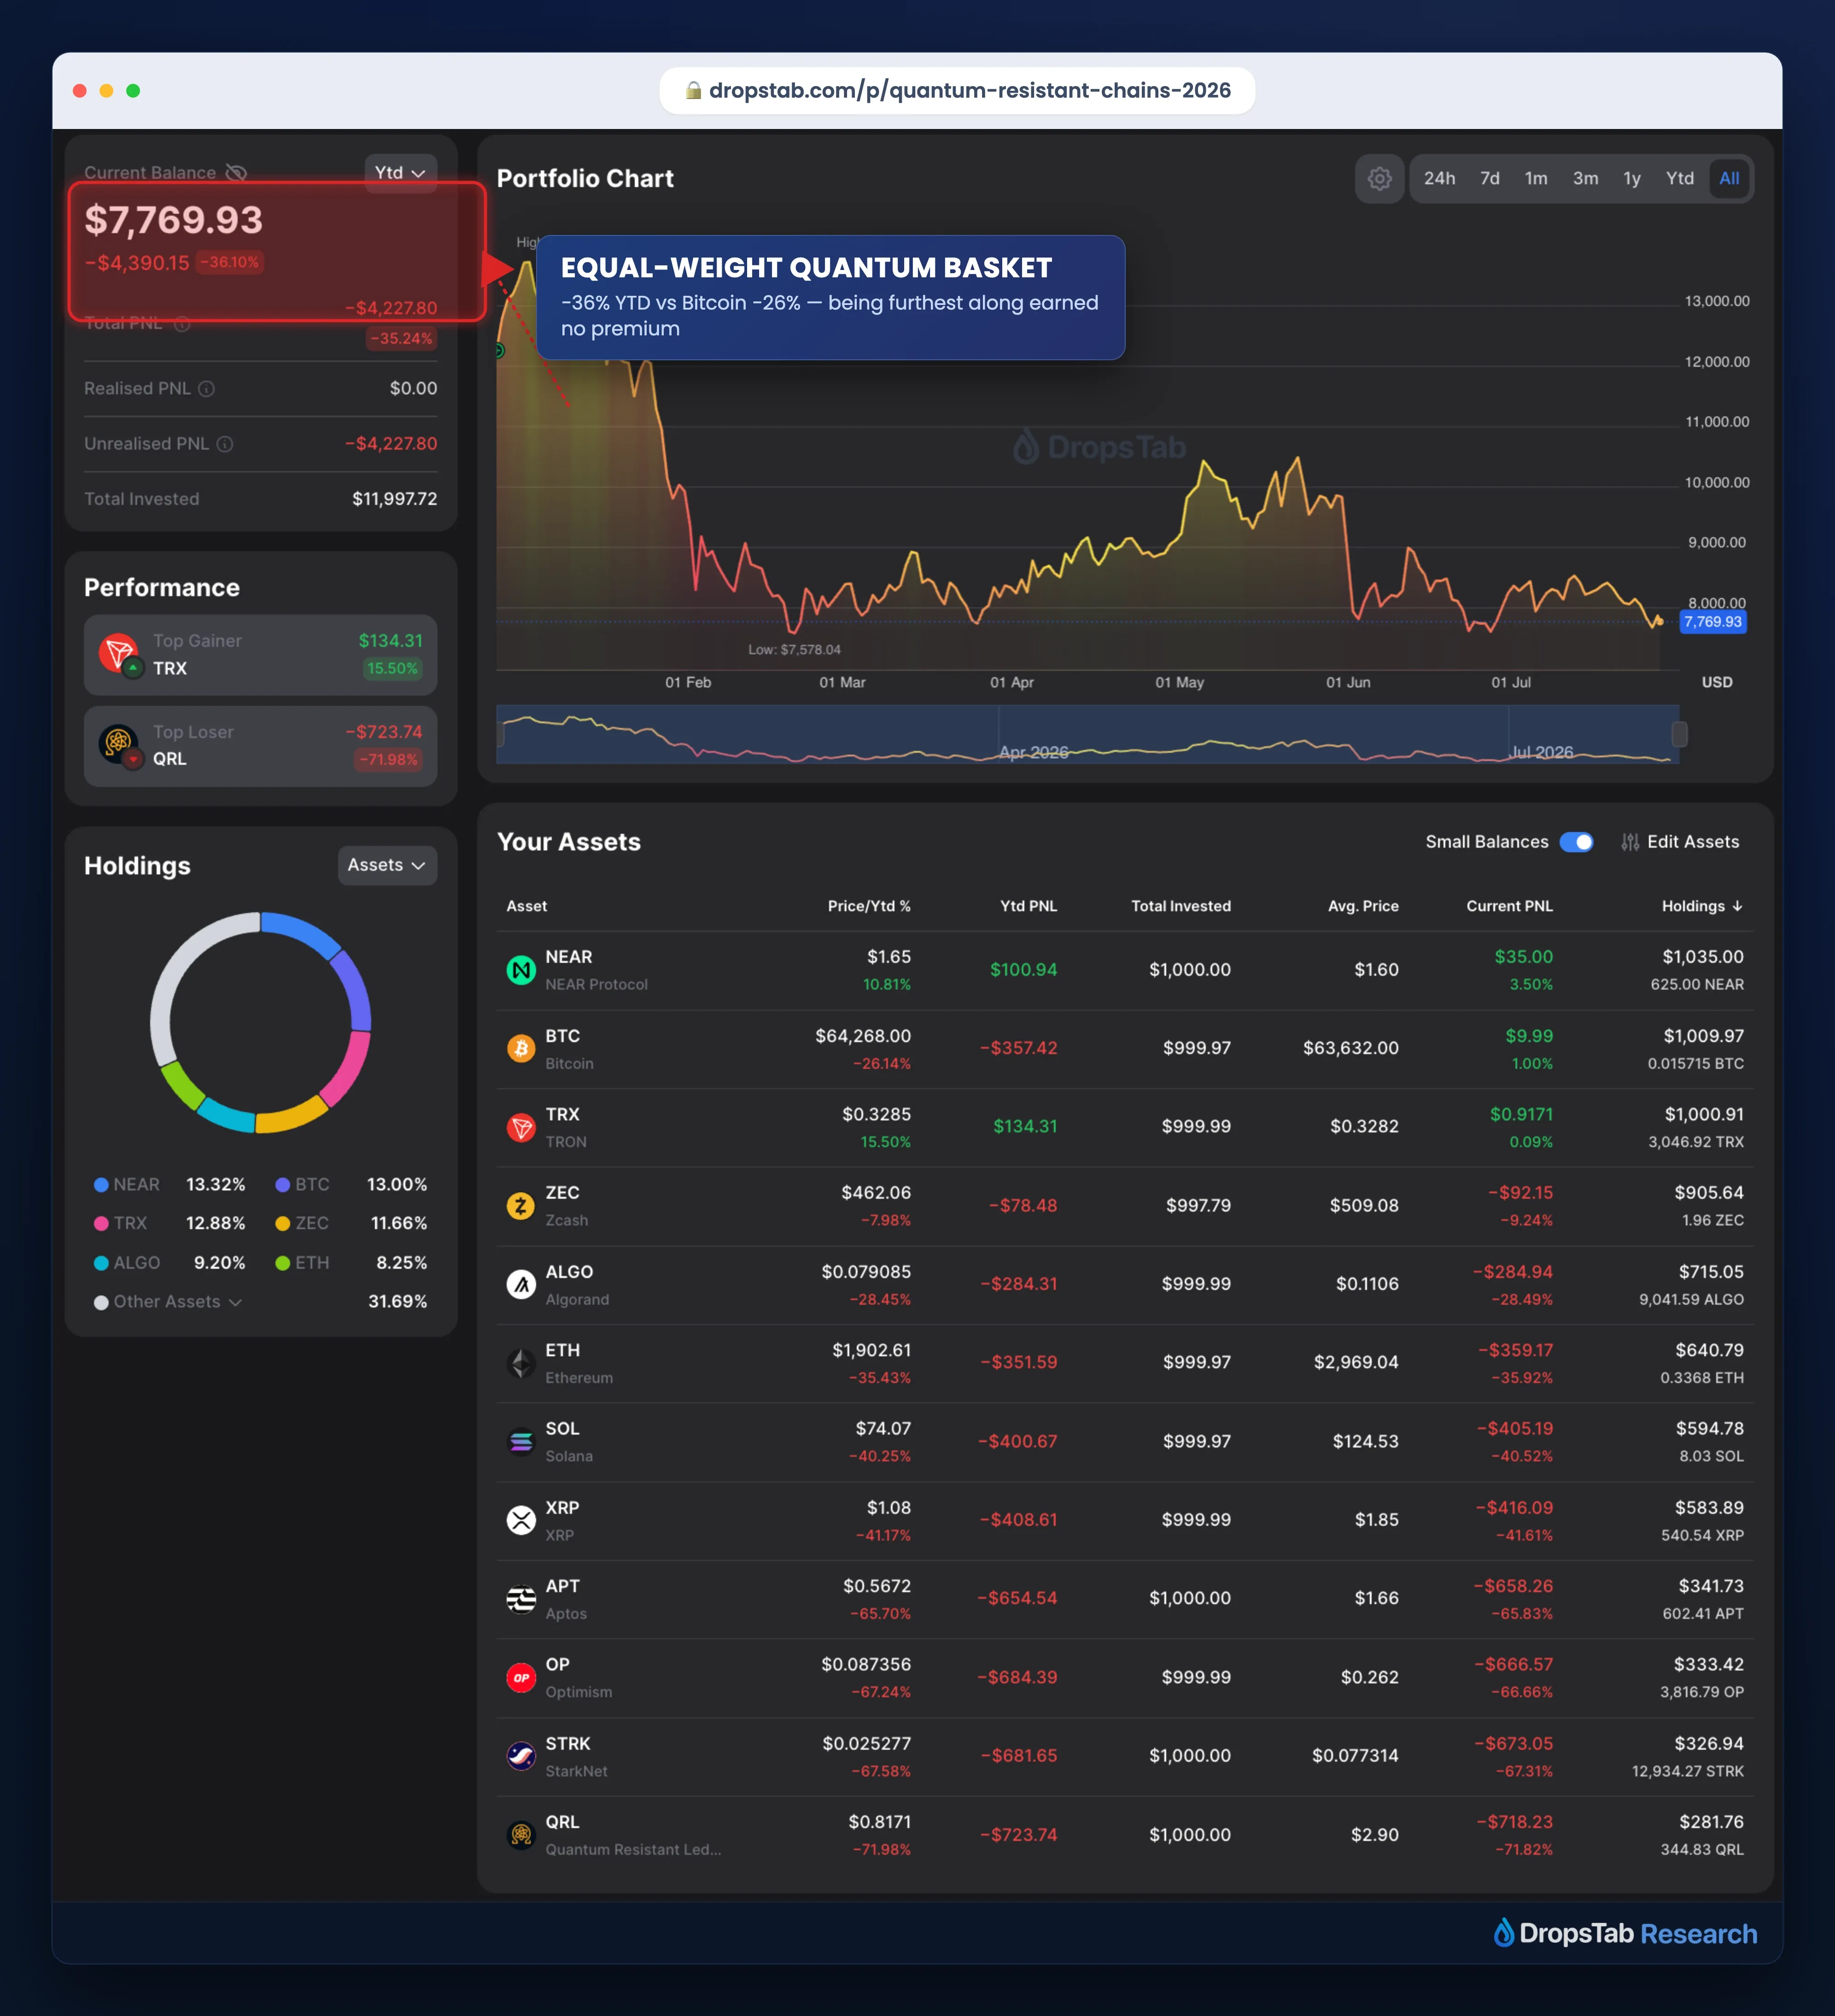Click the Algorand coin icon
Screen dimensions: 1835x2016
tap(521, 1284)
